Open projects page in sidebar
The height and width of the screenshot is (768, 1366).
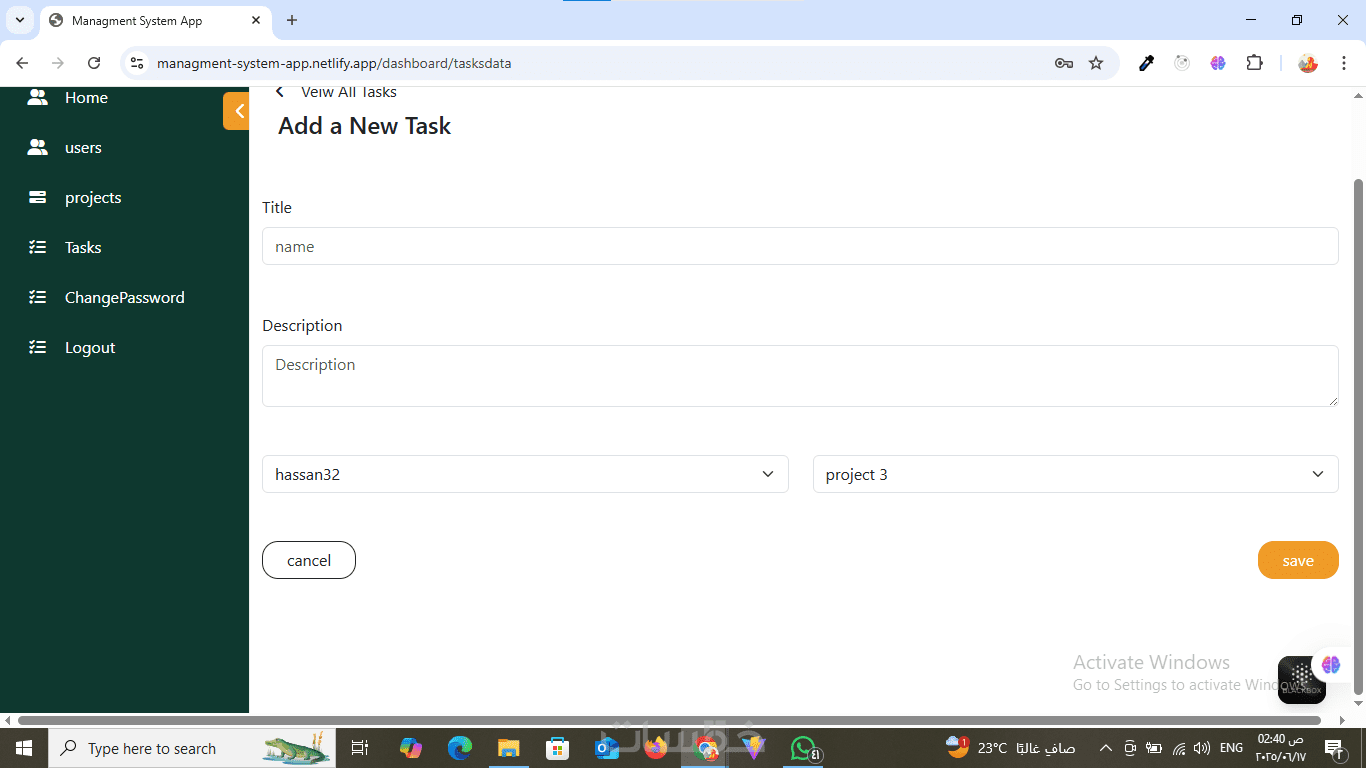(93, 197)
